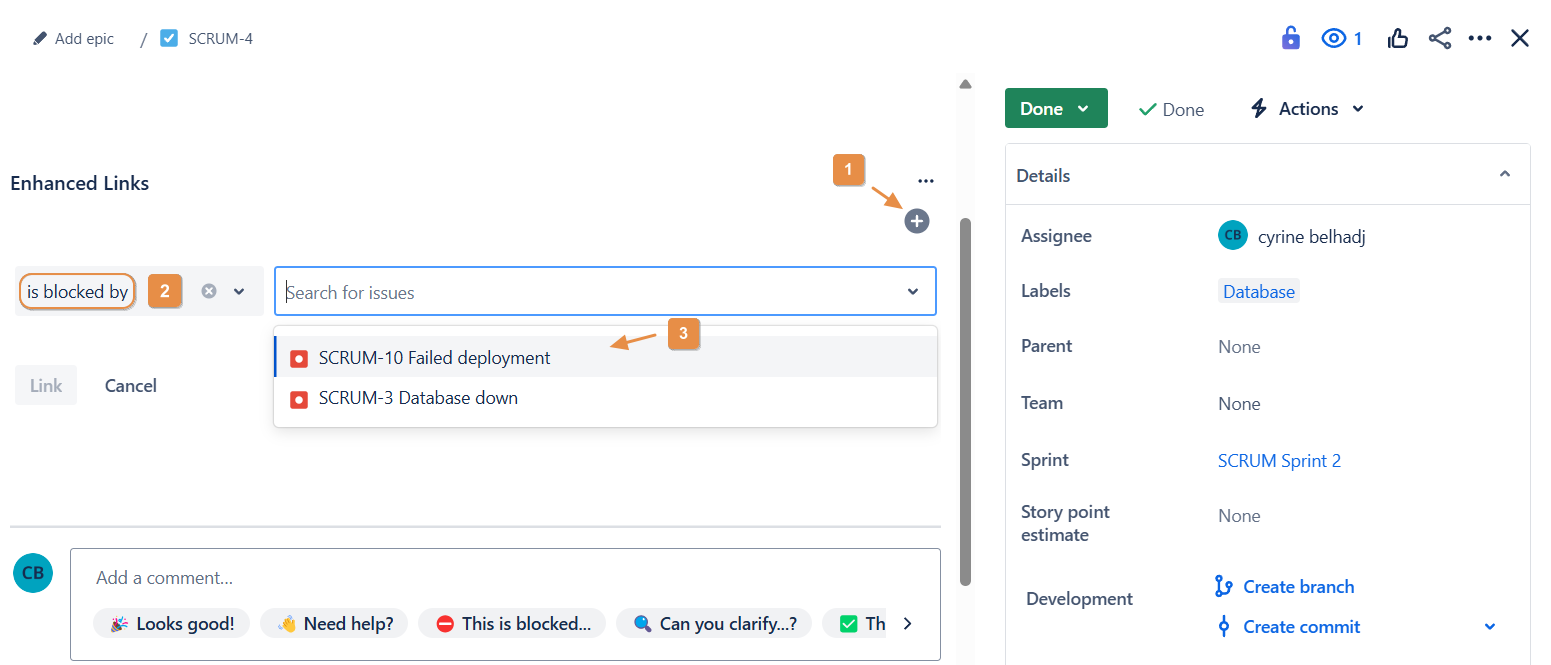Click the thumbs up vote icon
This screenshot has width=1551, height=665.
(x=1397, y=39)
